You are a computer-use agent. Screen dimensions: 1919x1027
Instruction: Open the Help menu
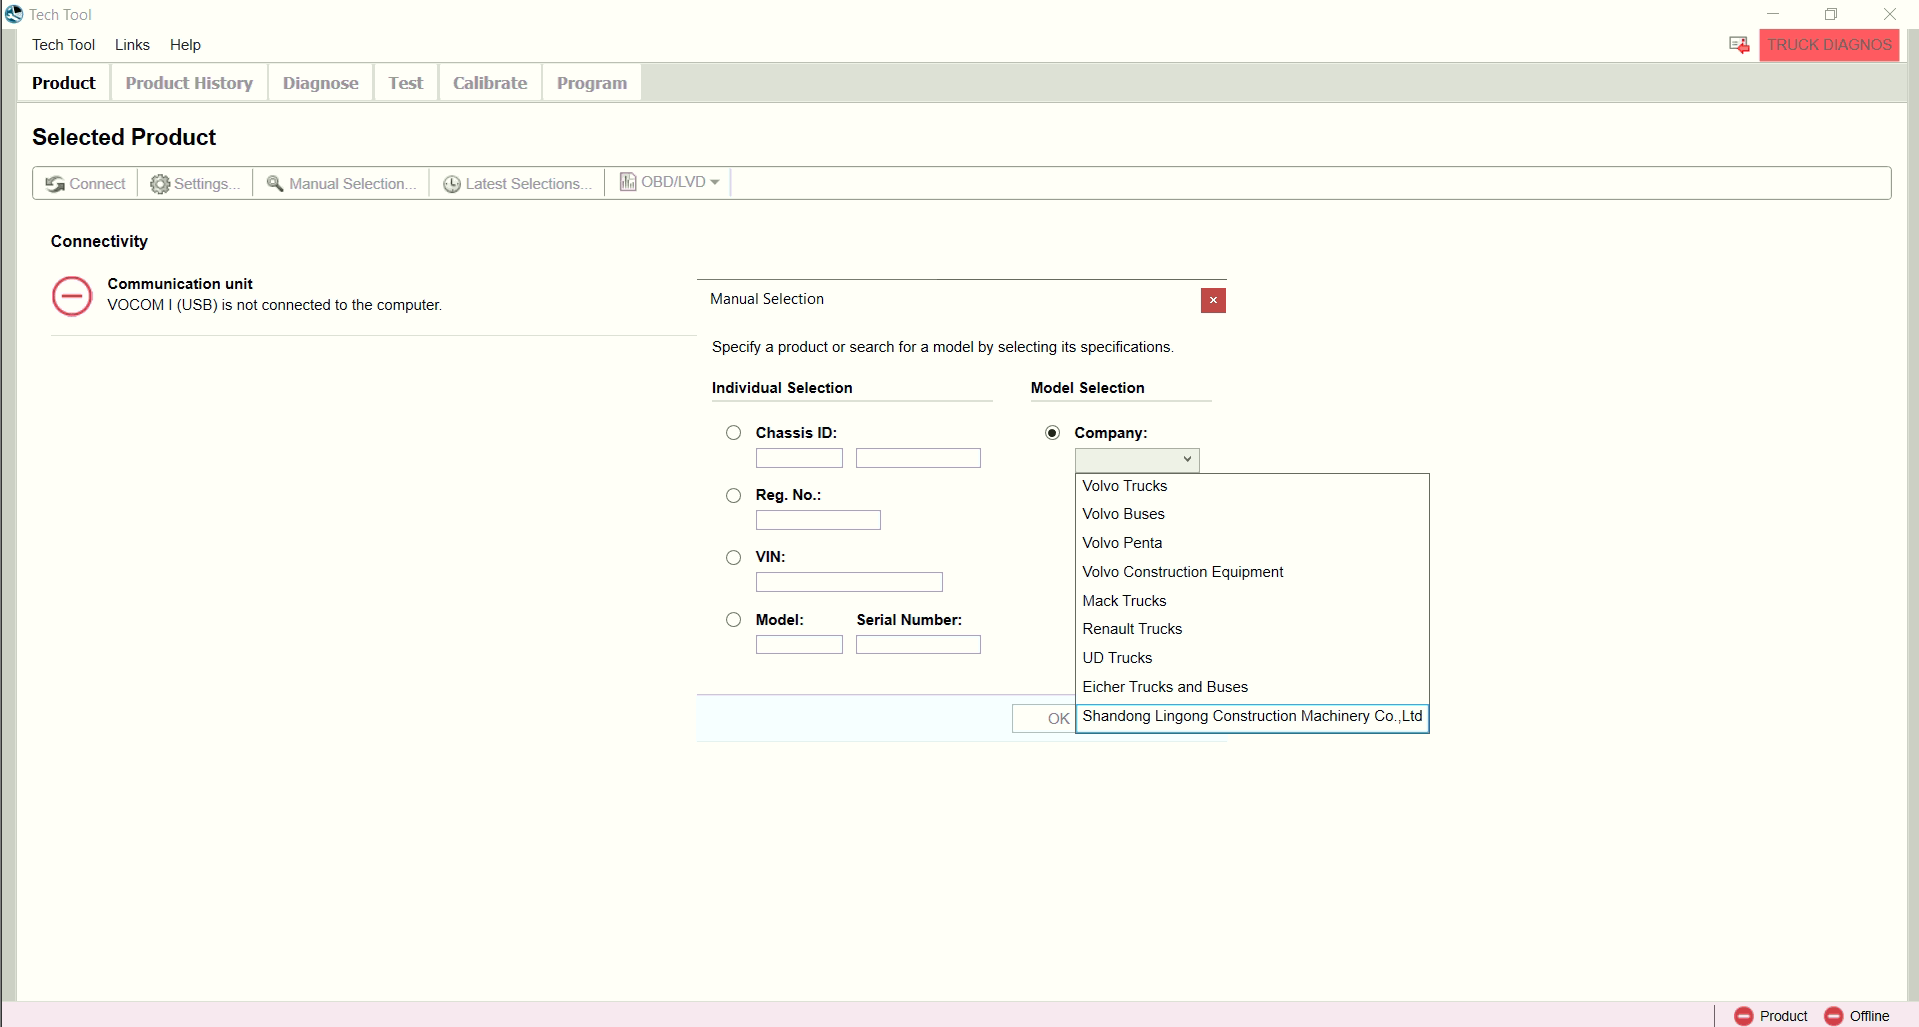click(x=185, y=45)
